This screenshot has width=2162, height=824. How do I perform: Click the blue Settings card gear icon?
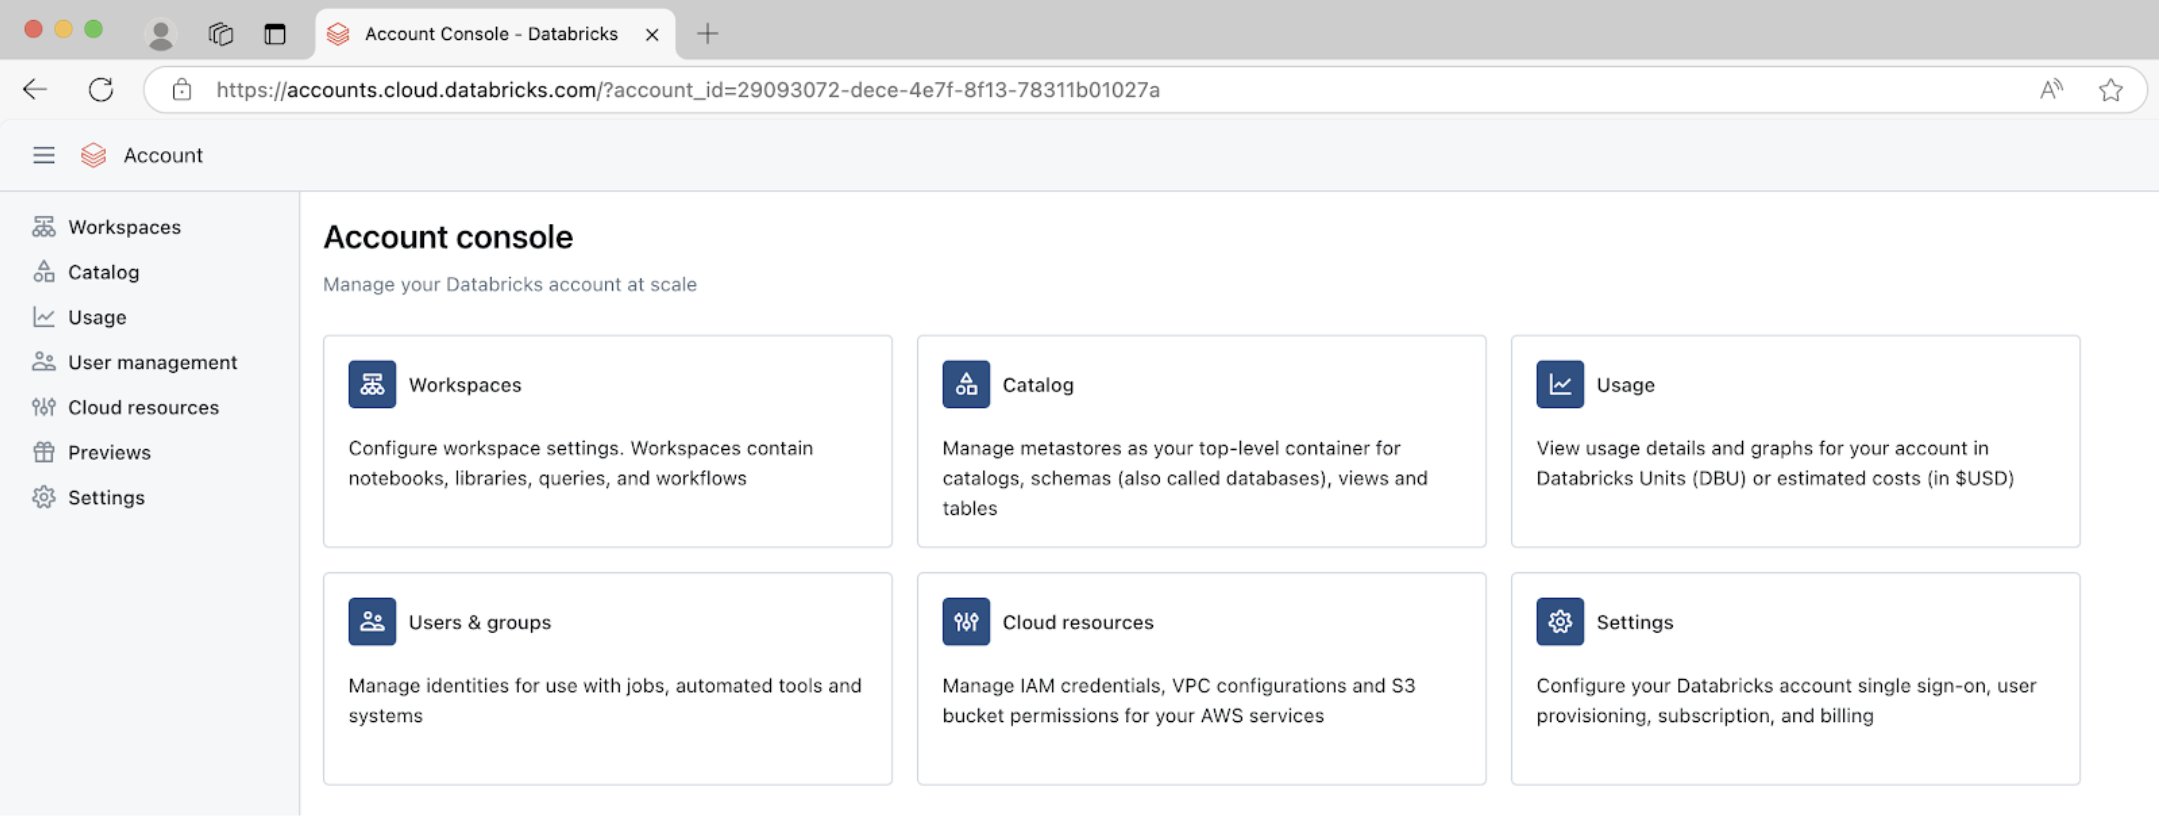[1560, 621]
